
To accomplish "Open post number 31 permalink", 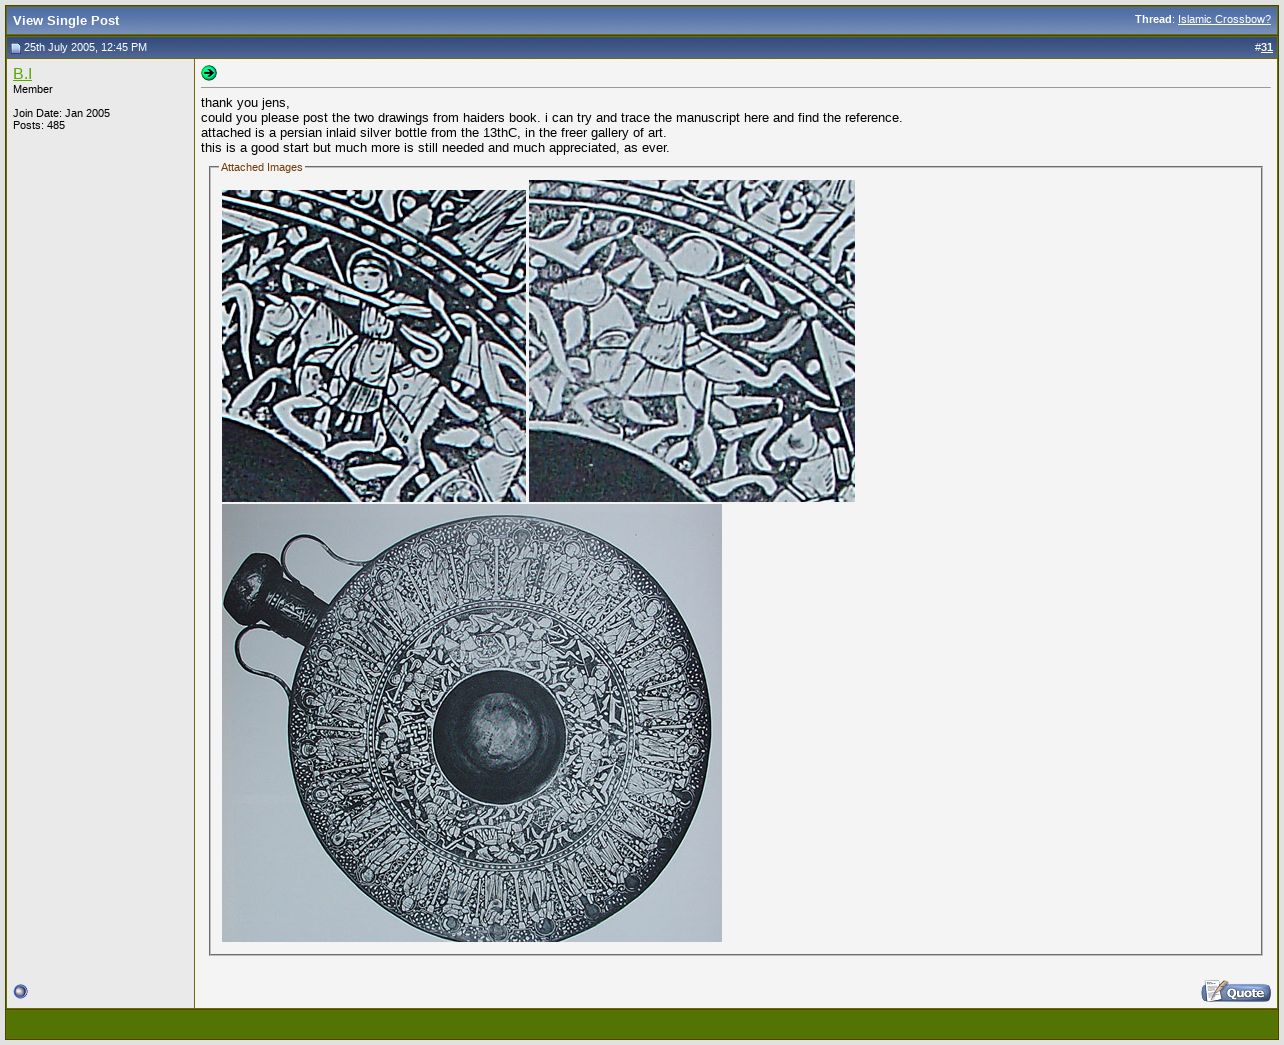I will (x=1267, y=47).
